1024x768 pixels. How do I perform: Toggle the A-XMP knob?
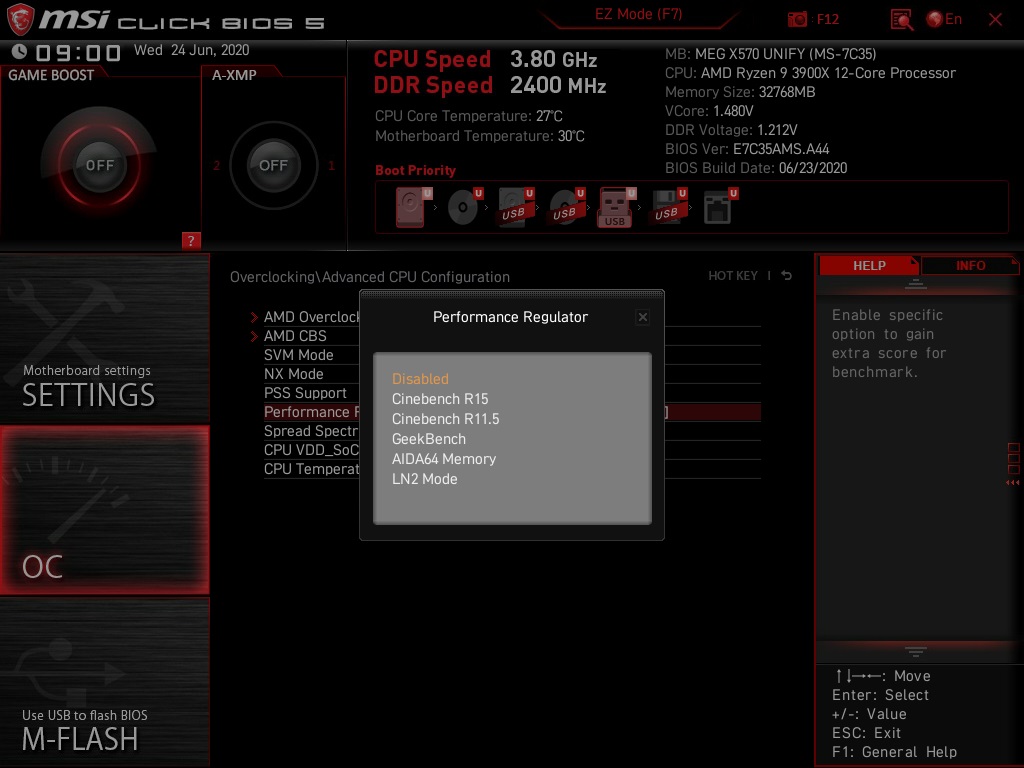click(x=273, y=165)
